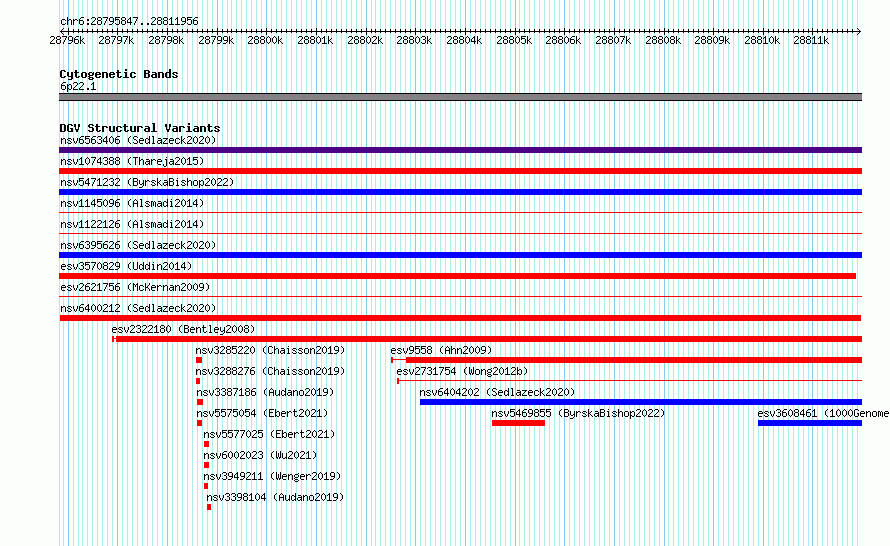The height and width of the screenshot is (546, 890).
Task: Click the blue nsv6395626 variant bar
Action: [460, 255]
